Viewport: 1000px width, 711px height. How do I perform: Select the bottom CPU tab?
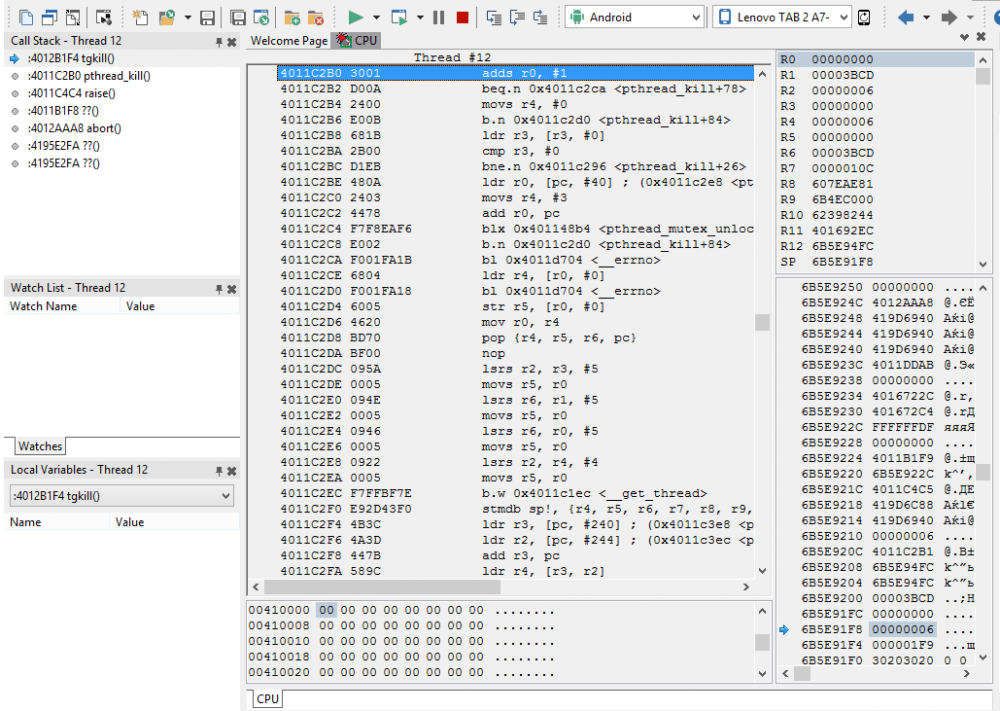click(267, 699)
